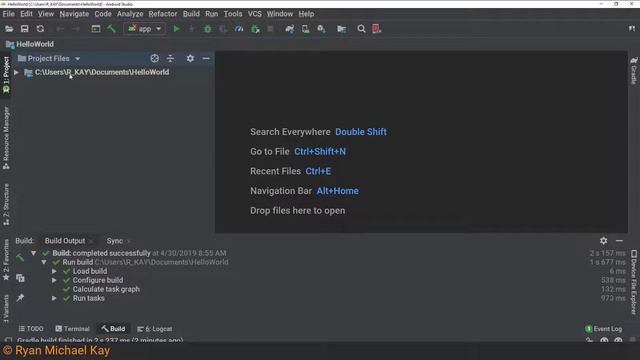Open the Analyze menu
This screenshot has height=360, width=640.
click(130, 14)
